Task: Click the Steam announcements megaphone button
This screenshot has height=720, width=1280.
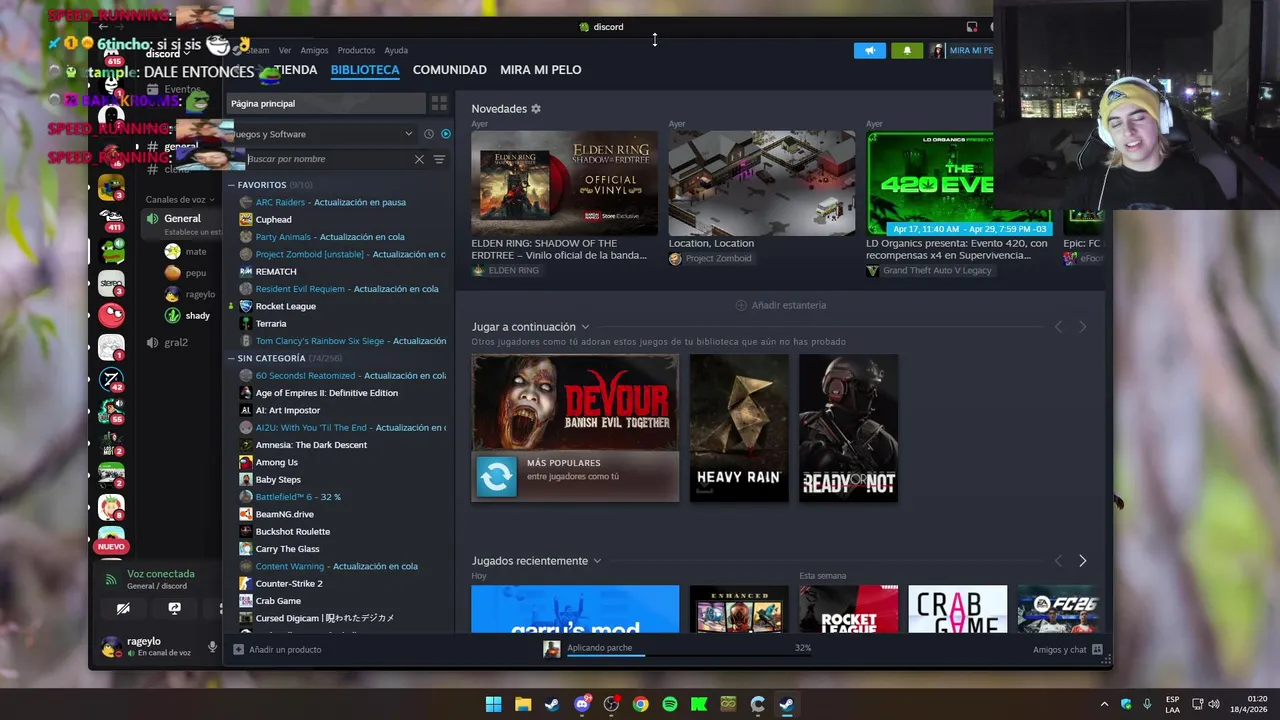Action: [x=870, y=50]
